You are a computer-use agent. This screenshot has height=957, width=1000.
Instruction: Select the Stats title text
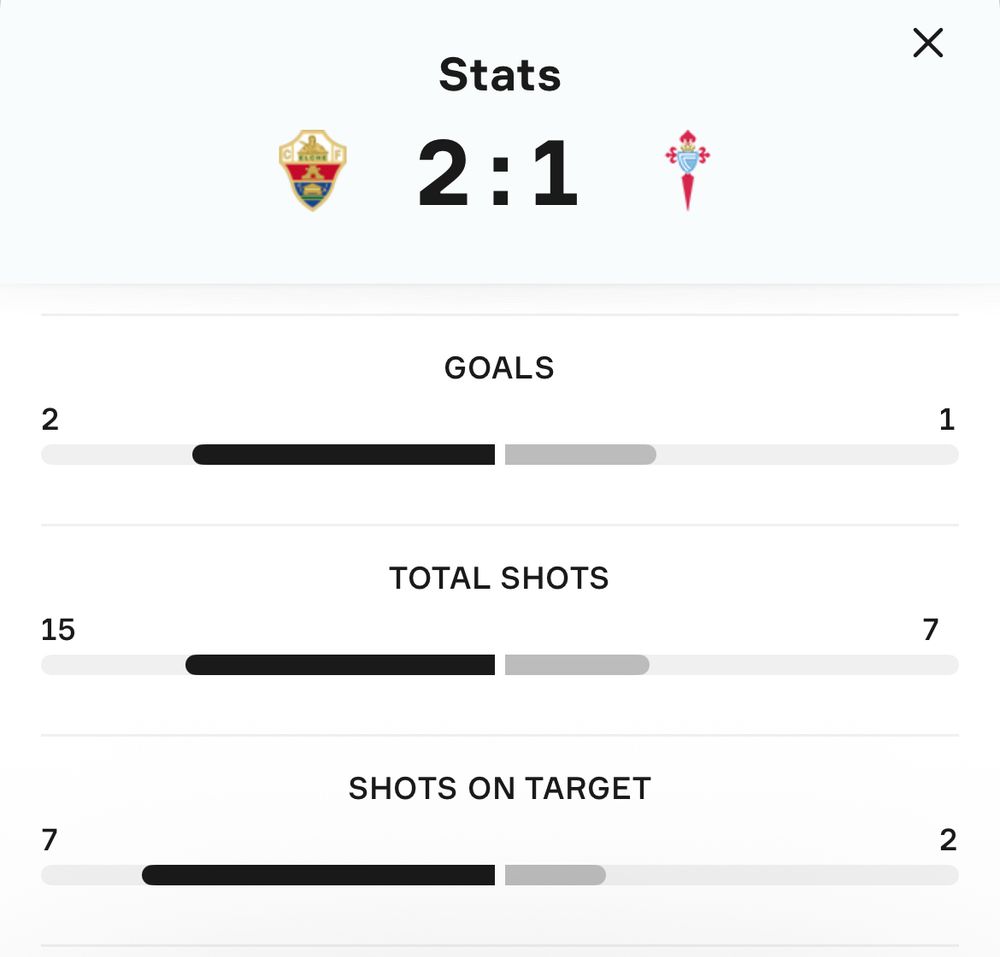coord(499,74)
